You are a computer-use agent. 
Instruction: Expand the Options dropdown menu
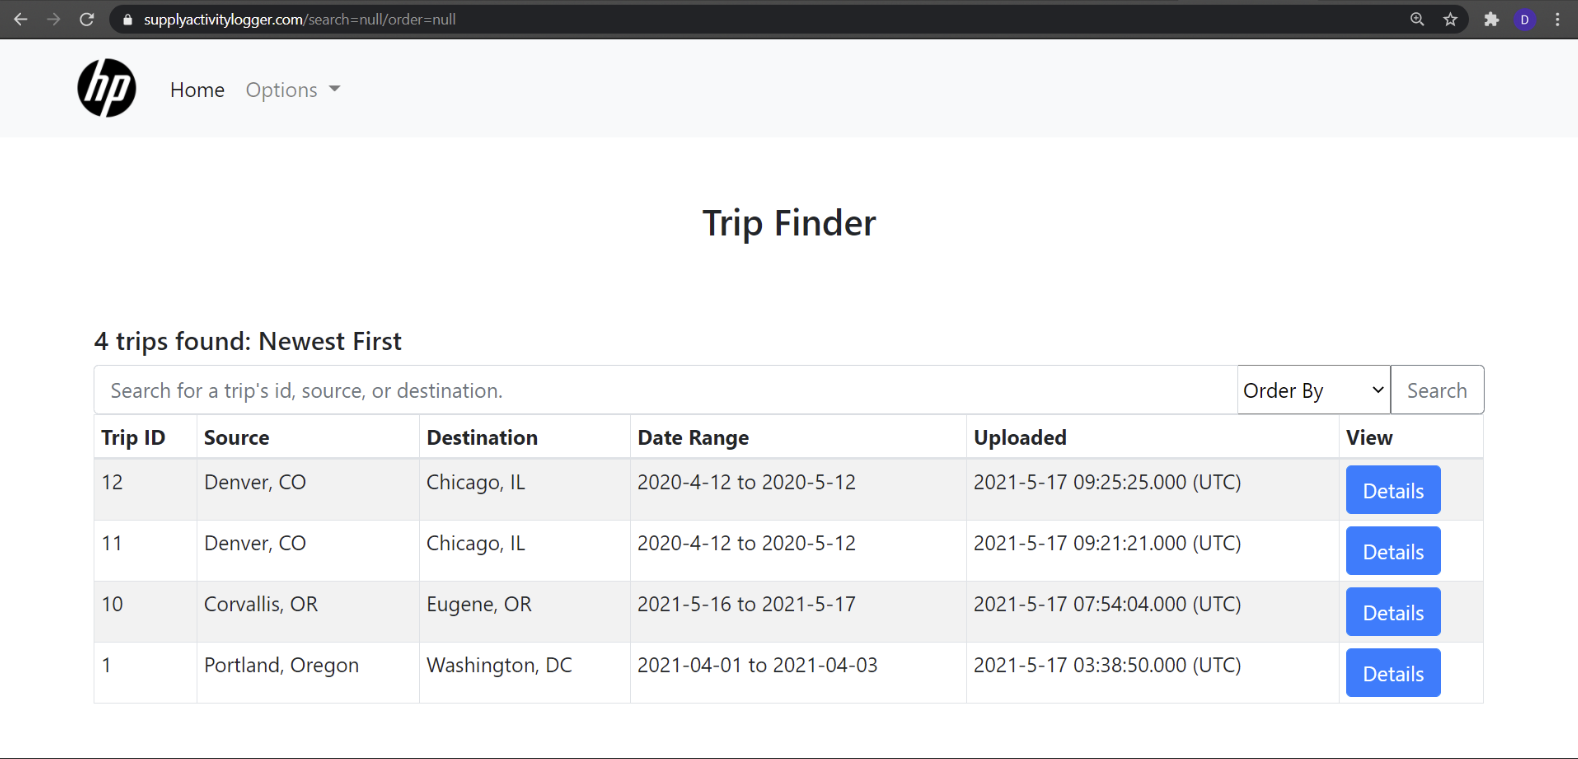pyautogui.click(x=292, y=90)
